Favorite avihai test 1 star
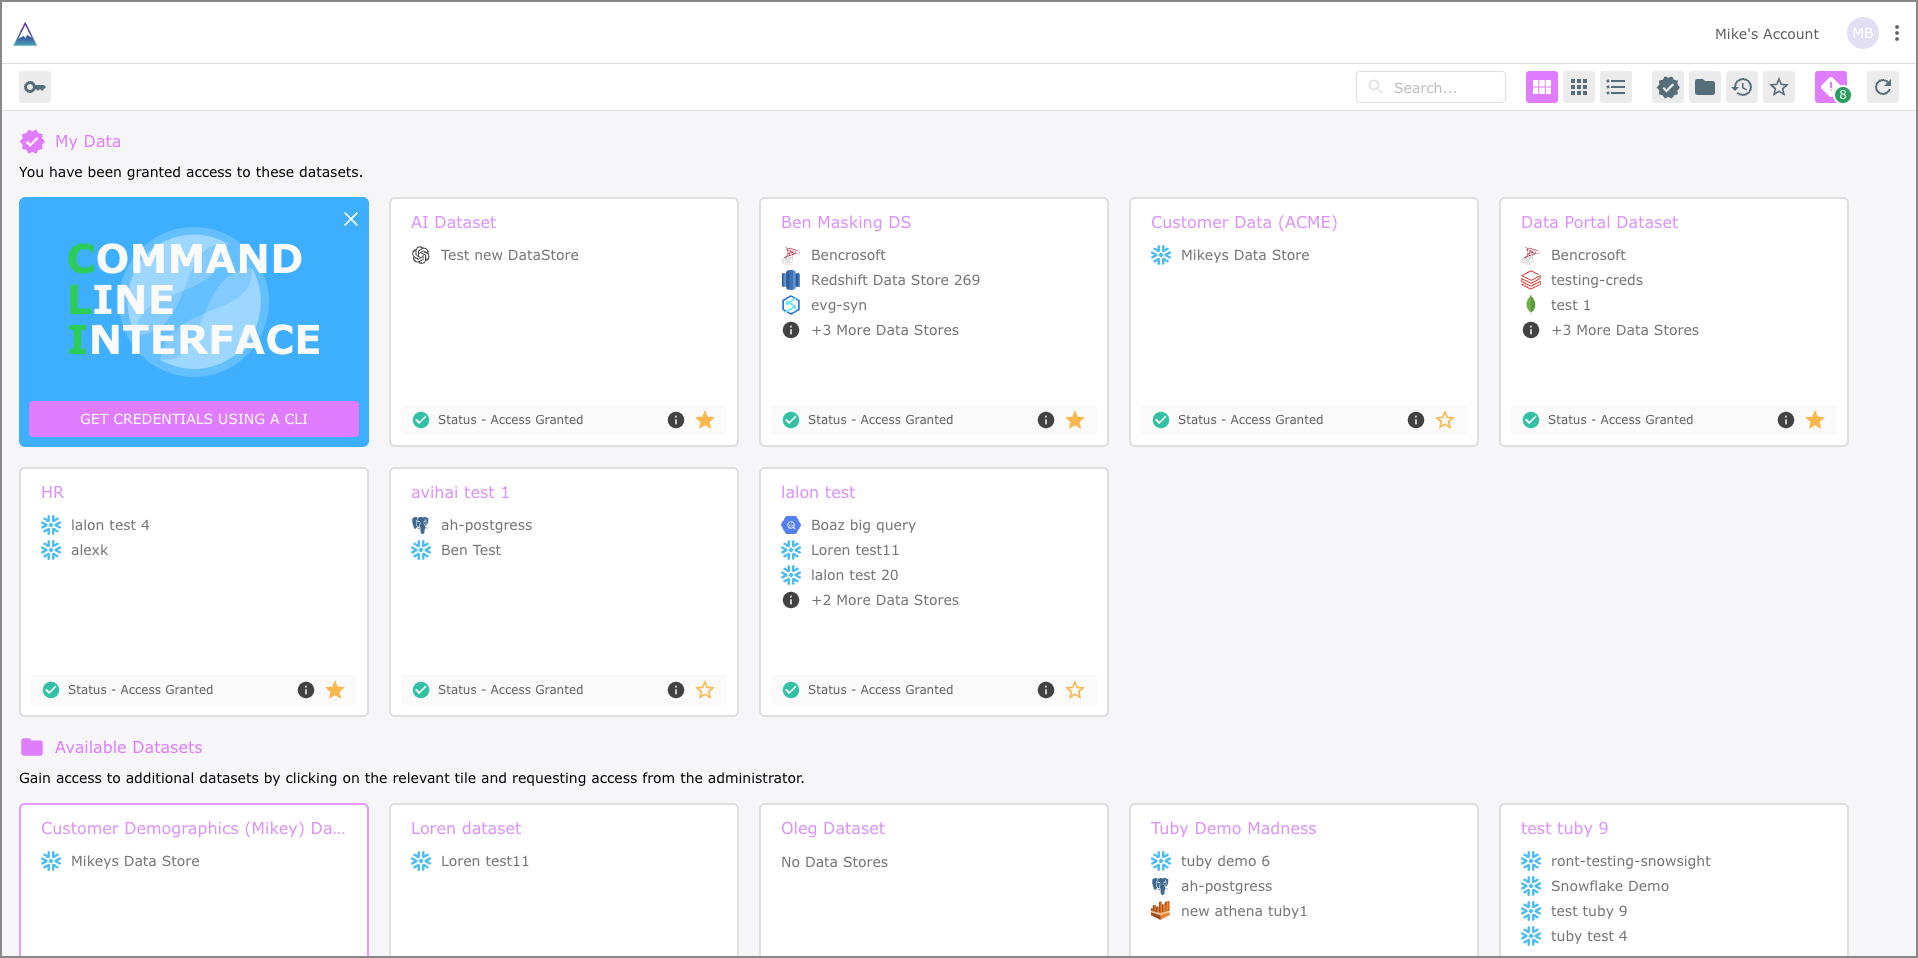The height and width of the screenshot is (958, 1918). point(705,690)
